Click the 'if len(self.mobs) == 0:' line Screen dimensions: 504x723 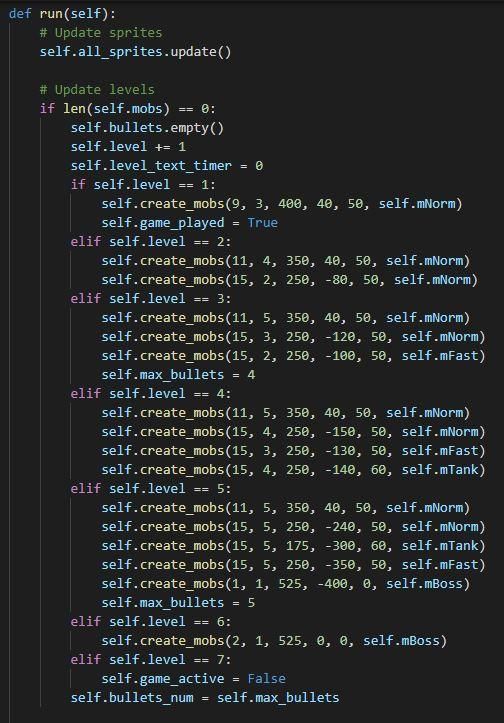[x=128, y=109]
